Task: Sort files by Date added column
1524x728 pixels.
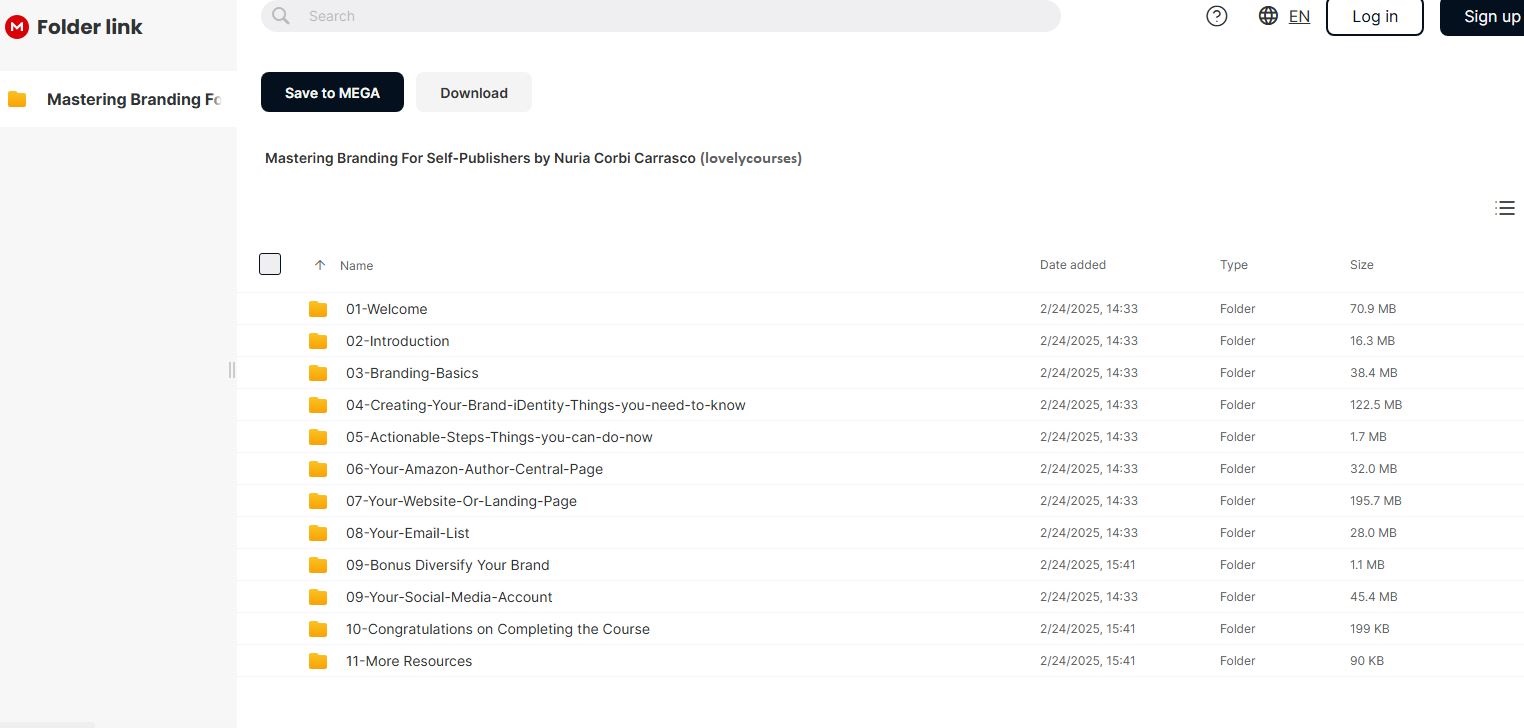Action: tap(1072, 265)
